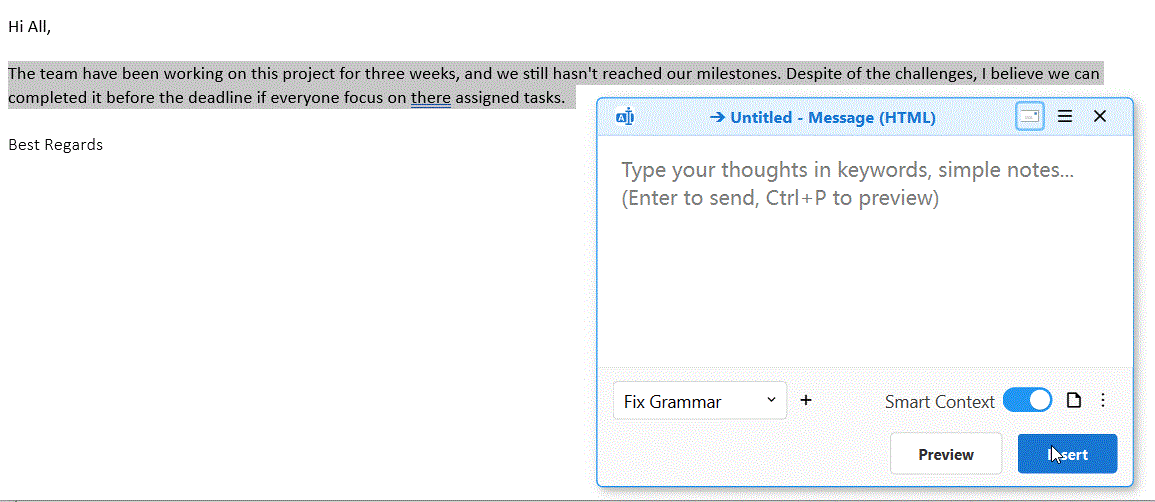Click the "Best Regards" line
This screenshot has width=1155, height=502.
click(55, 144)
